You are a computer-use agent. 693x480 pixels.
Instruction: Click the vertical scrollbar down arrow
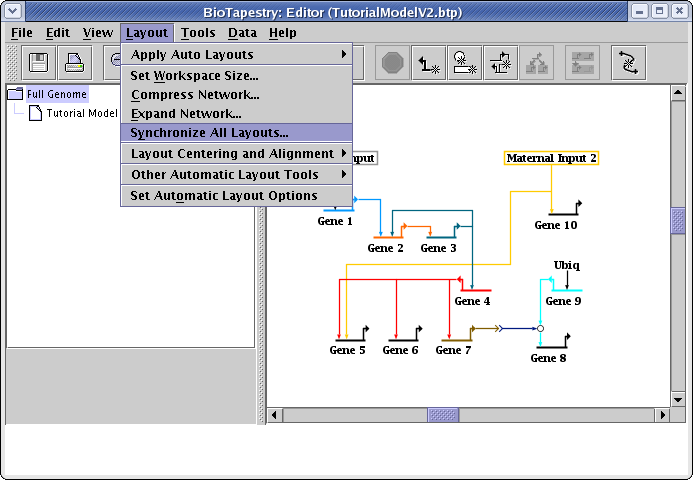tap(678, 398)
